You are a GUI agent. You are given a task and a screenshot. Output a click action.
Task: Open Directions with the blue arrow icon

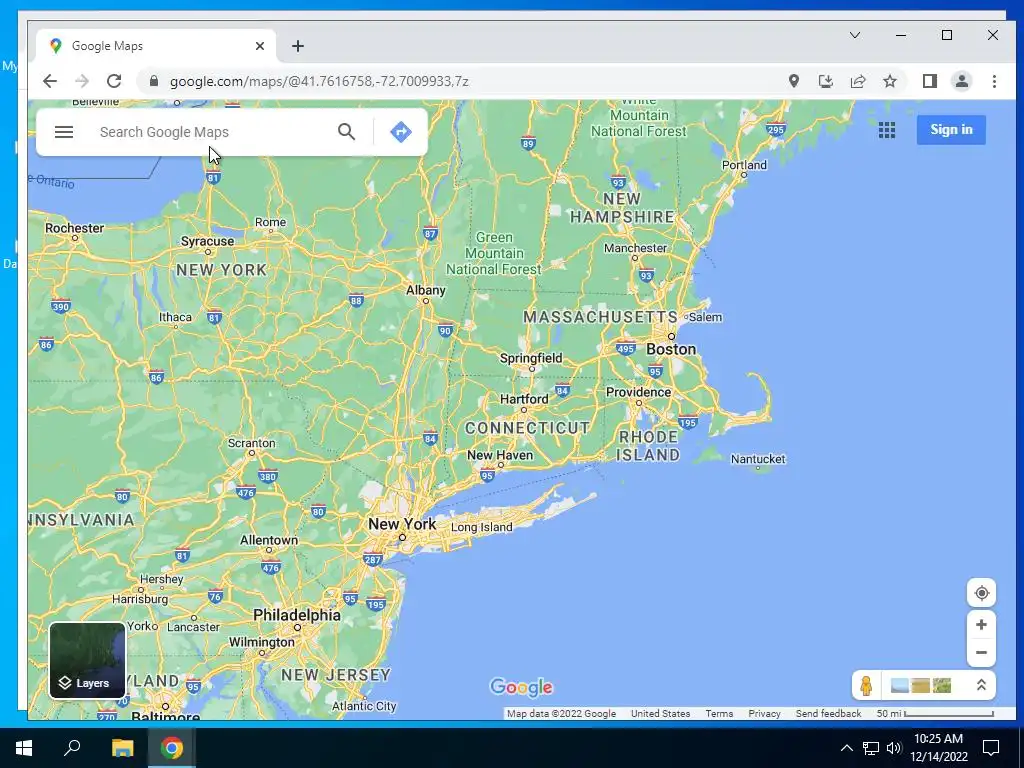(400, 132)
